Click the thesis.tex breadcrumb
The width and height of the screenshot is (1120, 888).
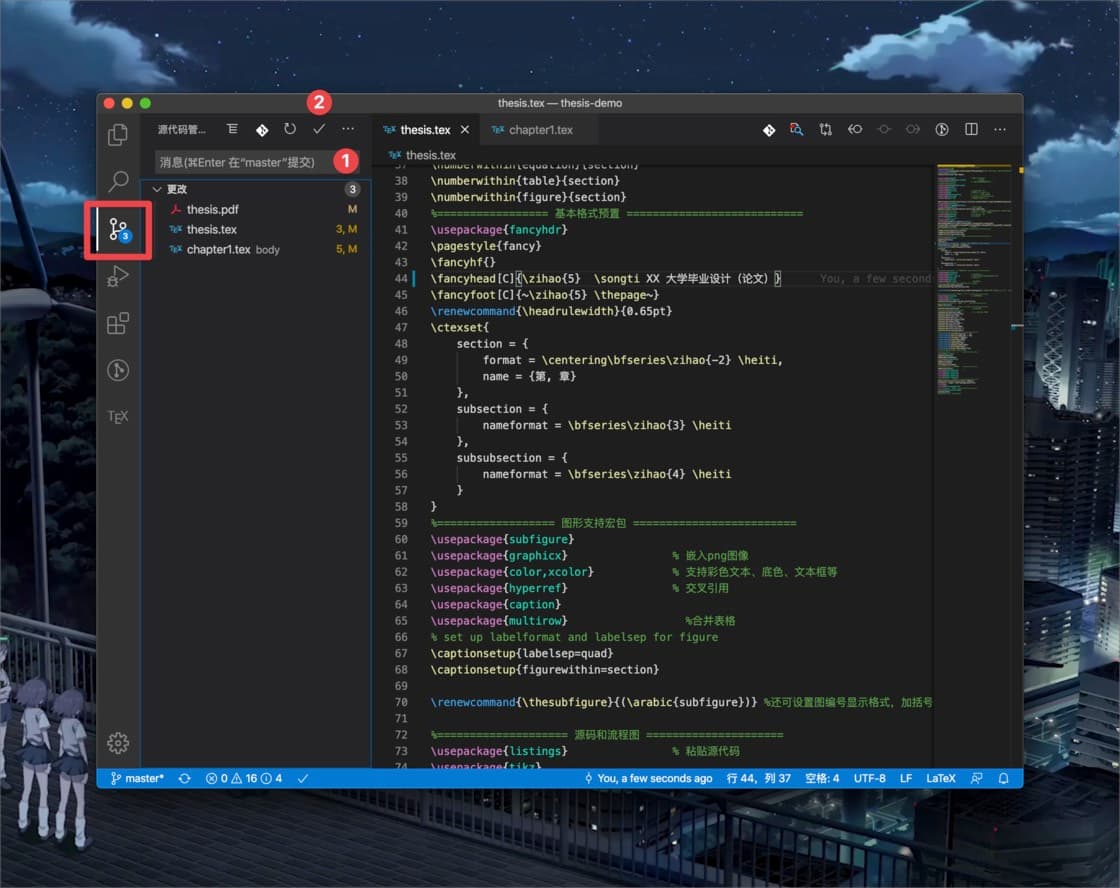(430, 155)
